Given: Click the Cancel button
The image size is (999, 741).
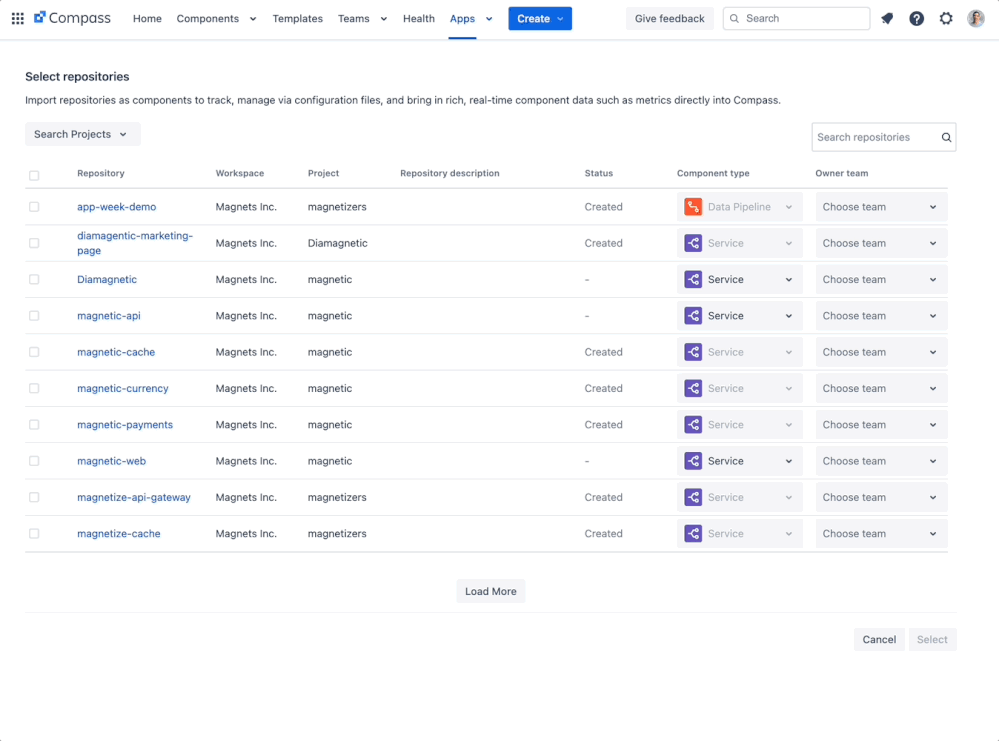Looking at the screenshot, I should 879,639.
